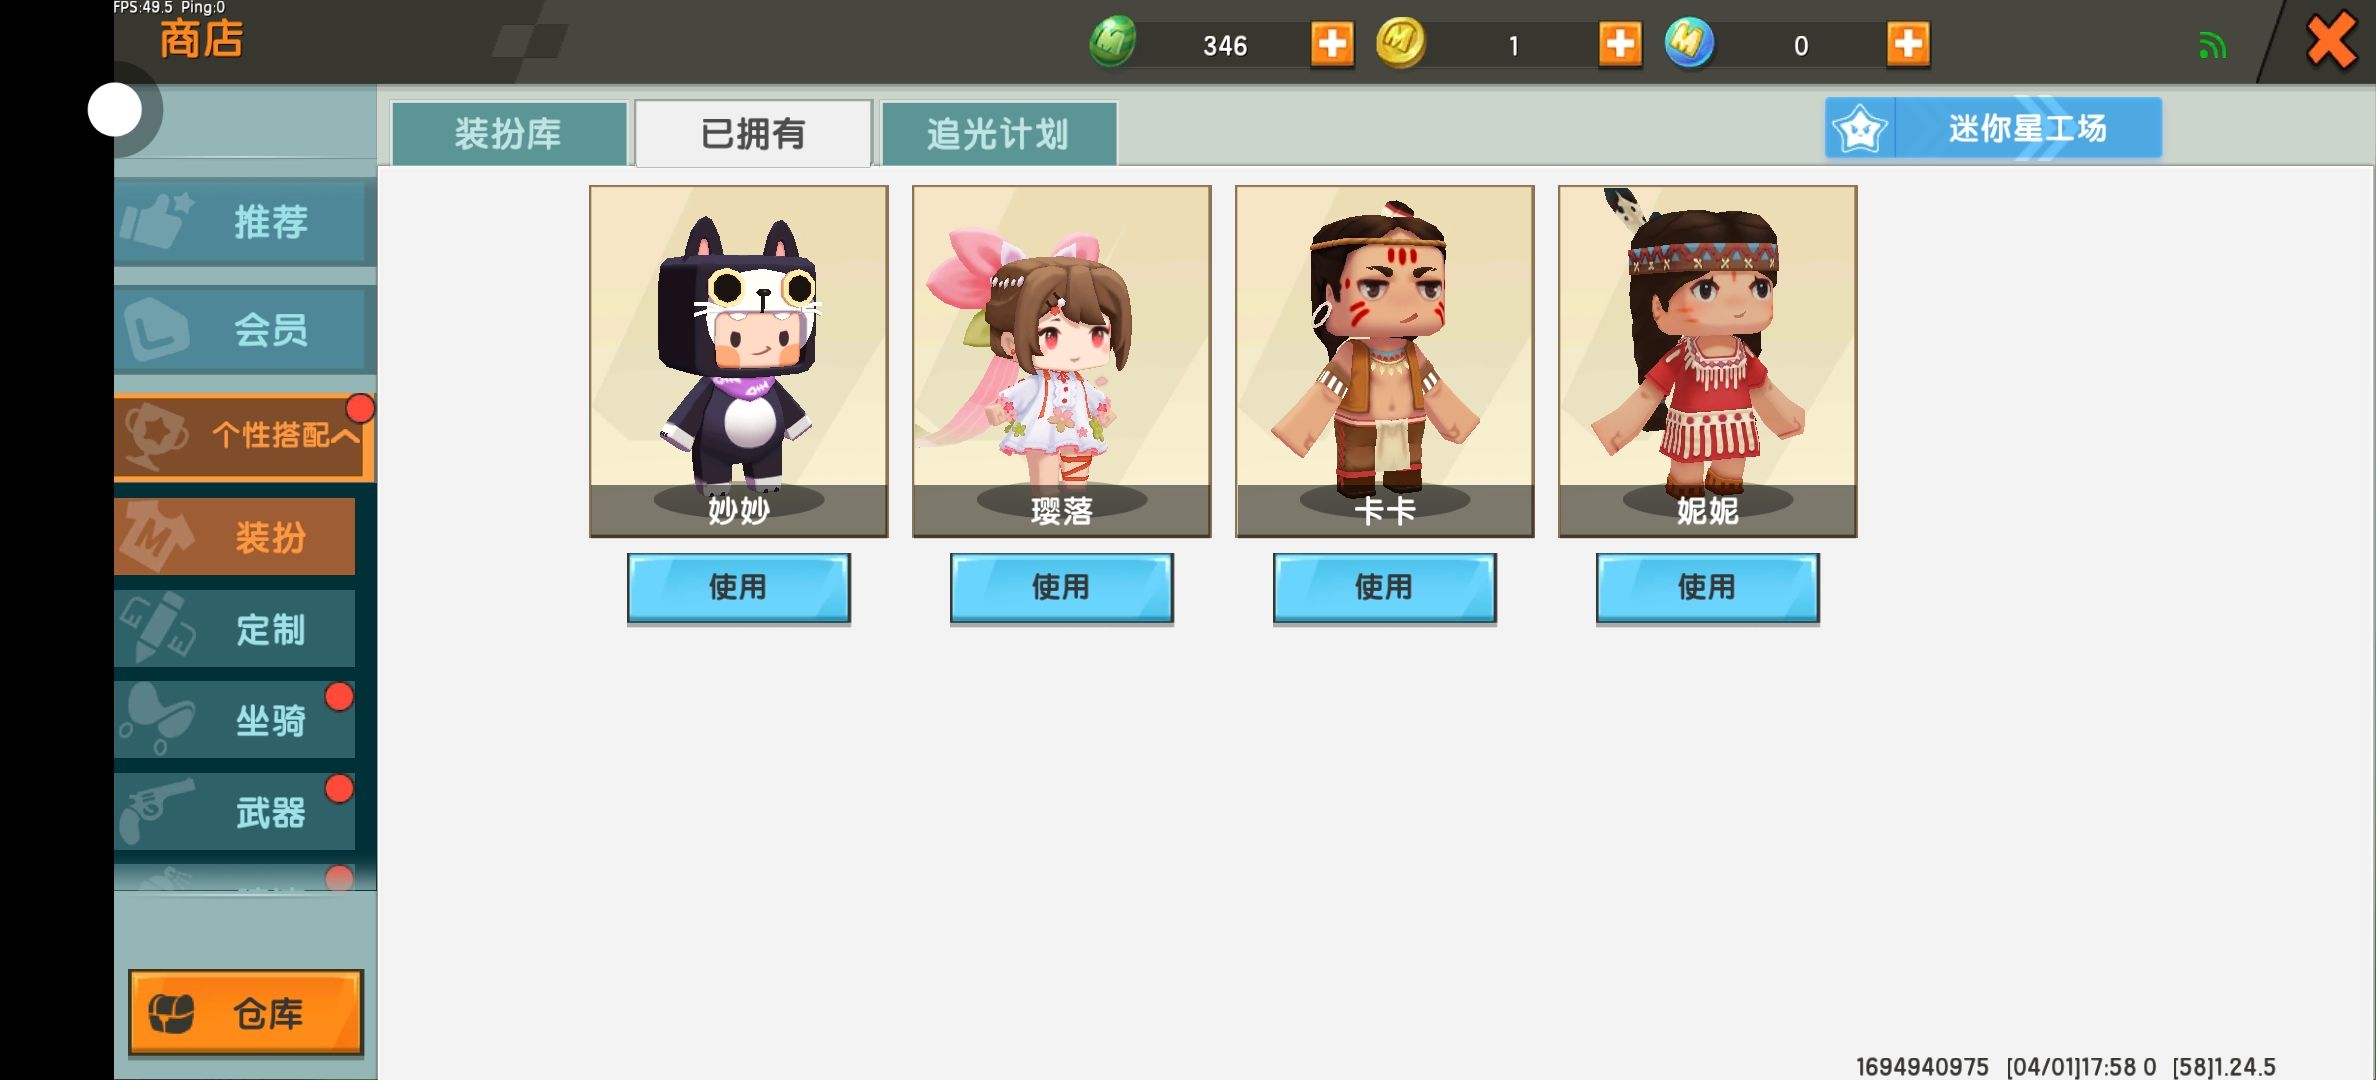Collapse the 个性搭配 category
This screenshot has width=2376, height=1080.
(x=244, y=436)
